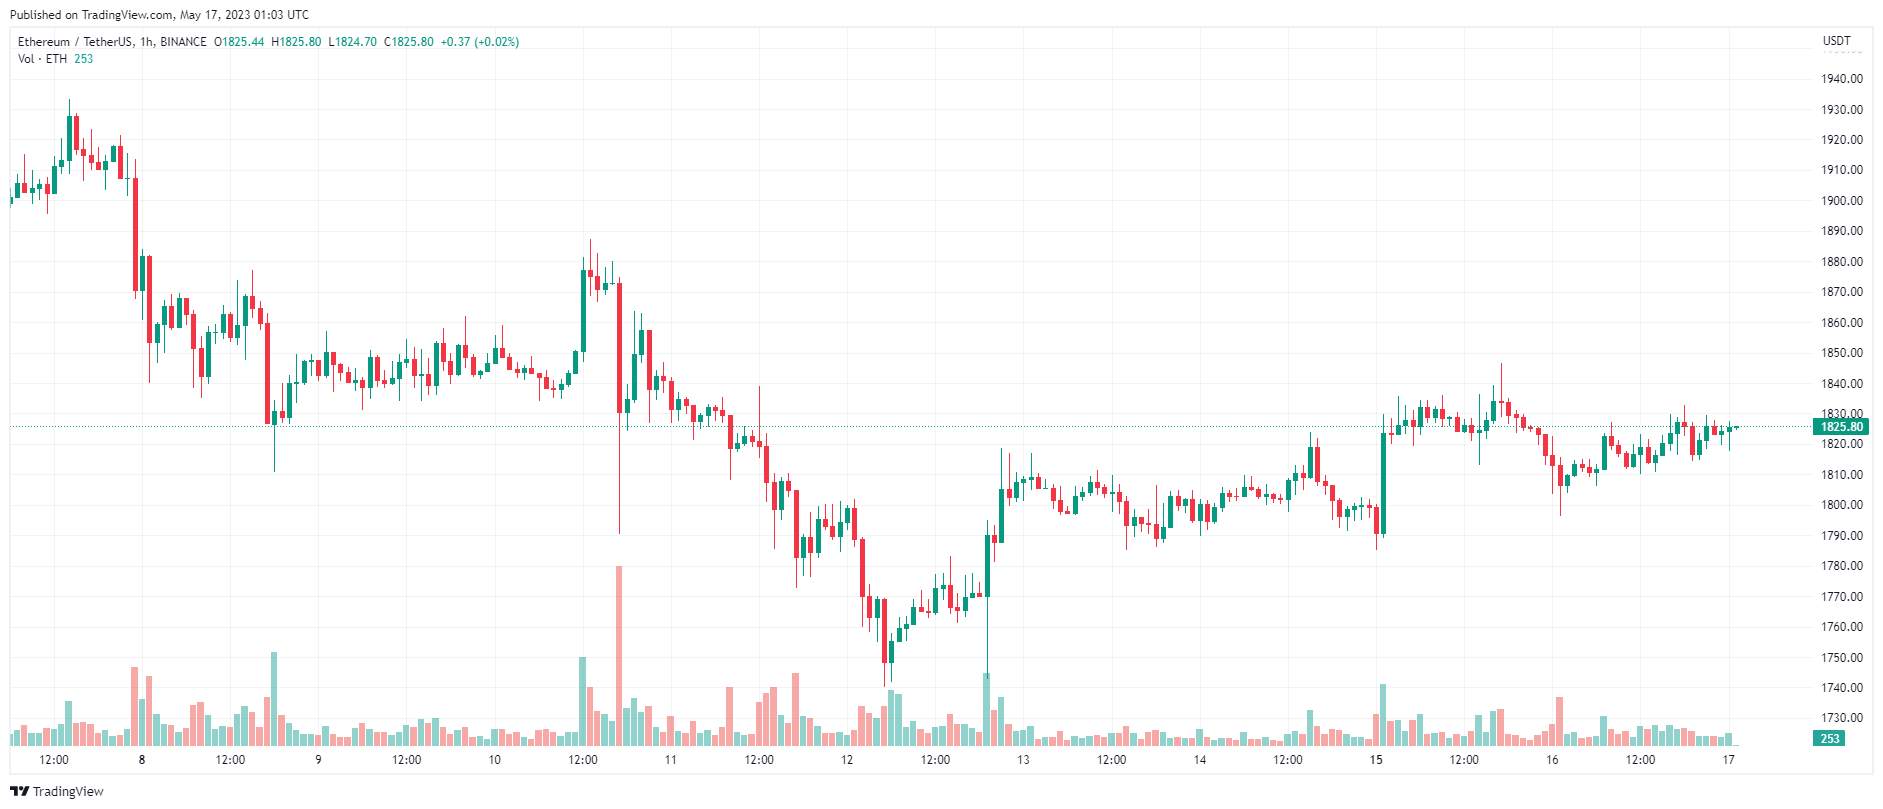This screenshot has height=809, width=1883.
Task: Click the 1h interval label in the legend
Action: tap(147, 42)
